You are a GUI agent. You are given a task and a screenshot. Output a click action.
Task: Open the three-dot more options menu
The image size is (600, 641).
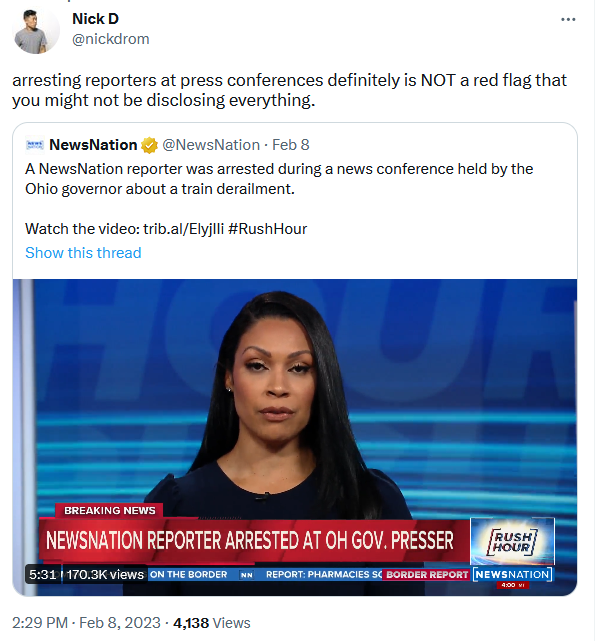(568, 20)
